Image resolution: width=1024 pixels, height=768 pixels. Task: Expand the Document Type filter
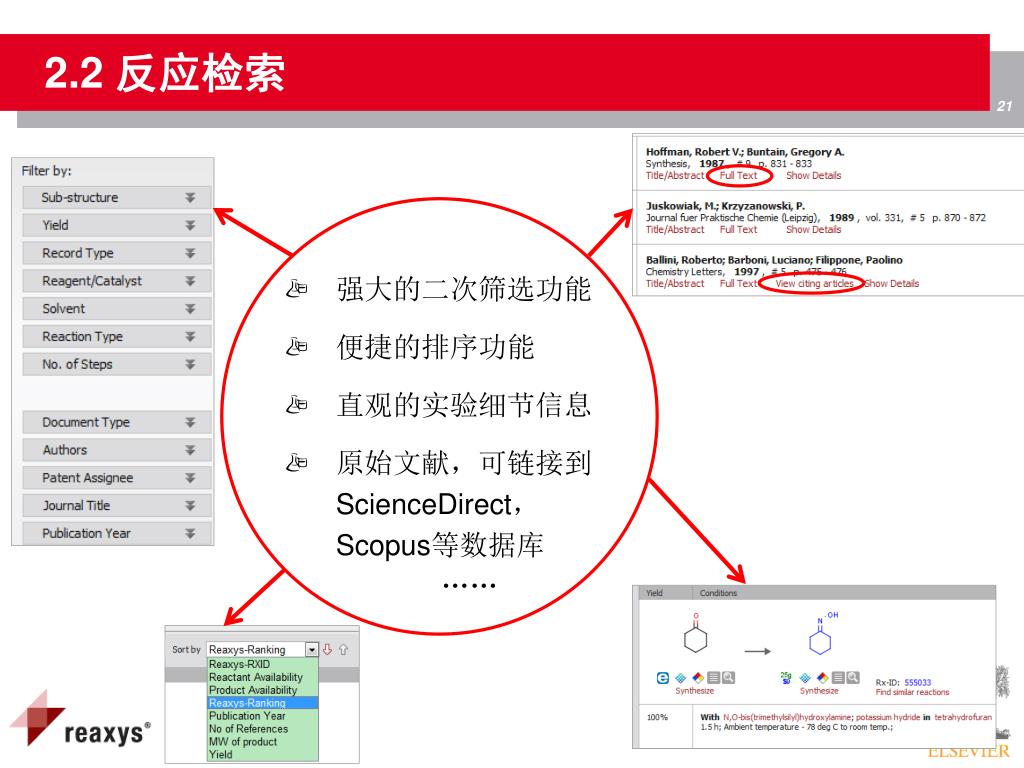coord(117,422)
